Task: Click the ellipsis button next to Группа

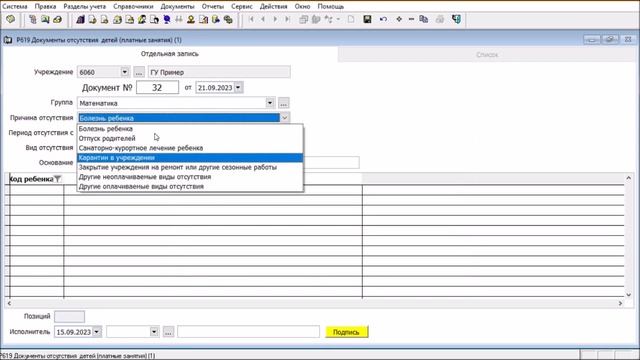Action: pyautogui.click(x=284, y=103)
